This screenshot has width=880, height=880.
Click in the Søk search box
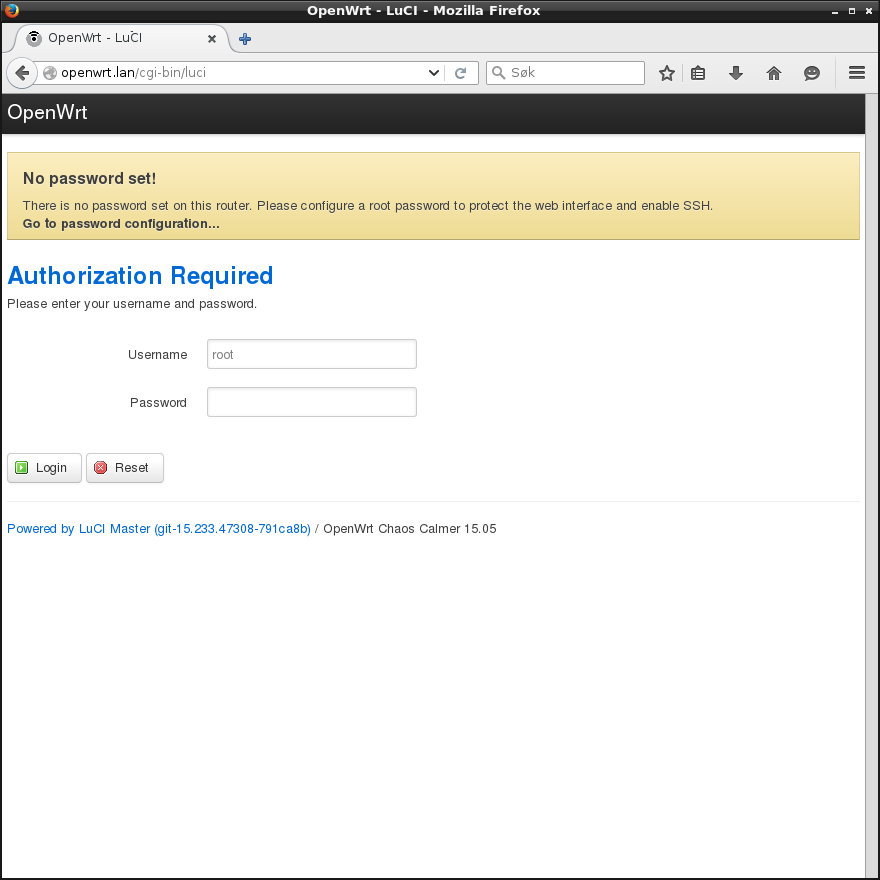(x=565, y=73)
